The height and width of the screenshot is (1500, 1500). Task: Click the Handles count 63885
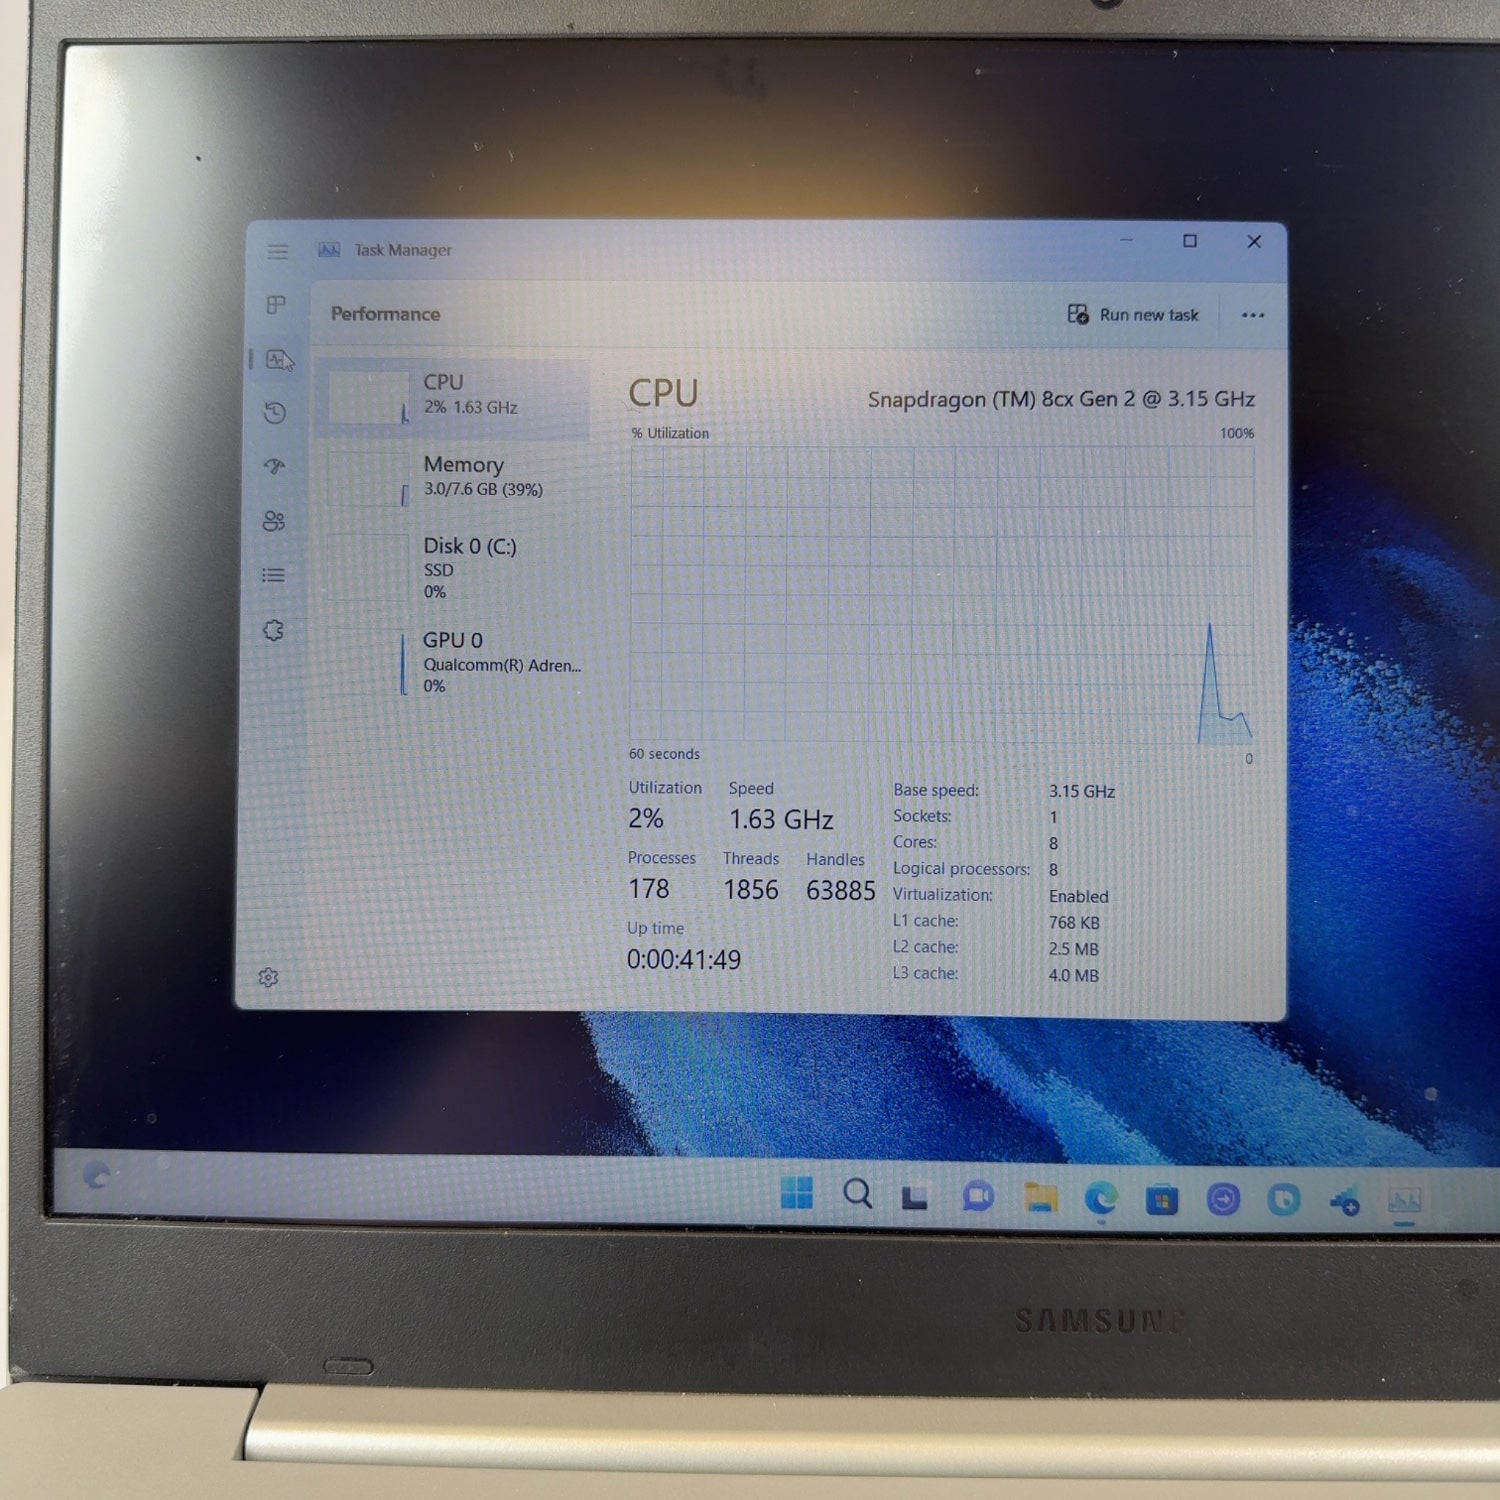(841, 890)
